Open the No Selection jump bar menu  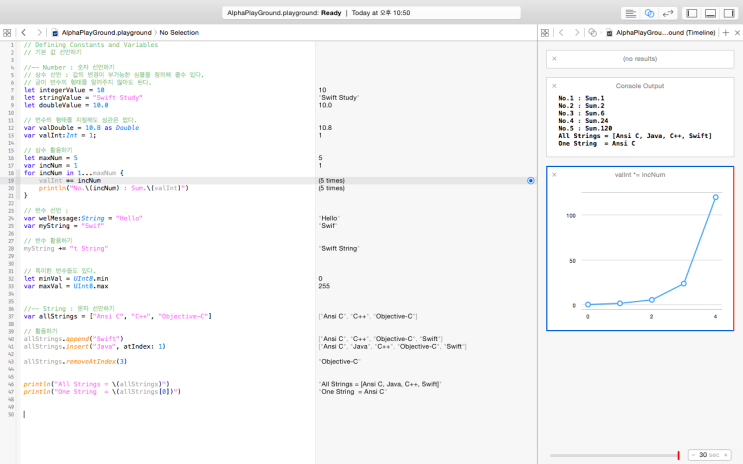click(179, 32)
